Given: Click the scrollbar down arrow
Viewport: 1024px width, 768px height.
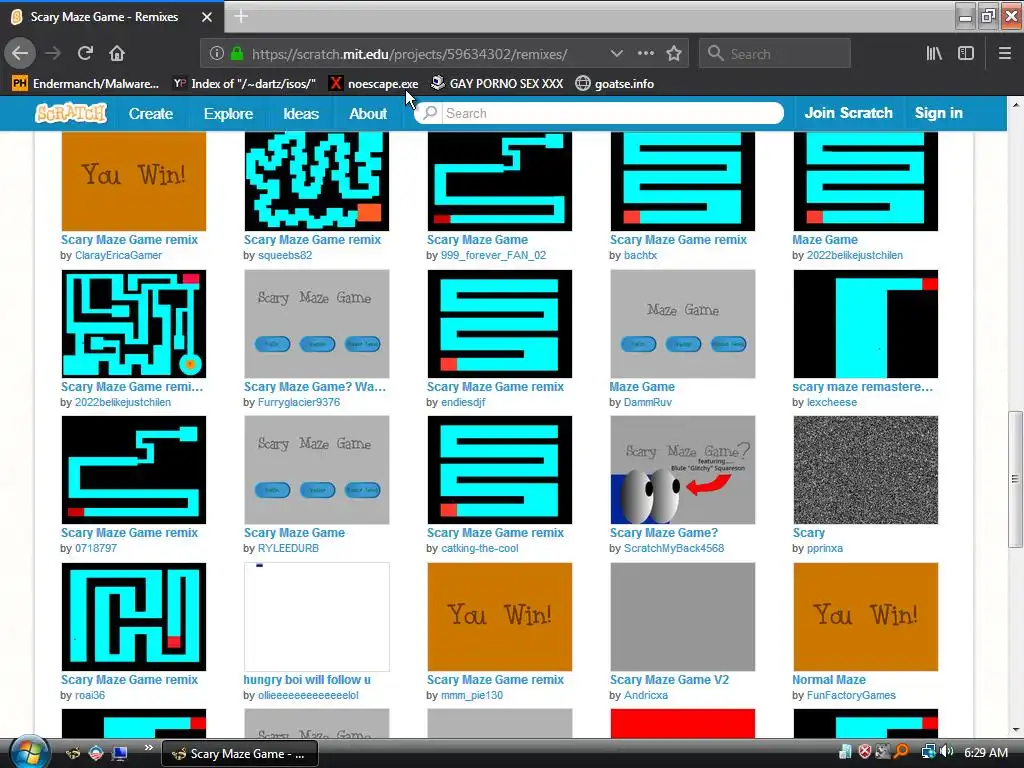Looking at the screenshot, I should tap(1015, 729).
